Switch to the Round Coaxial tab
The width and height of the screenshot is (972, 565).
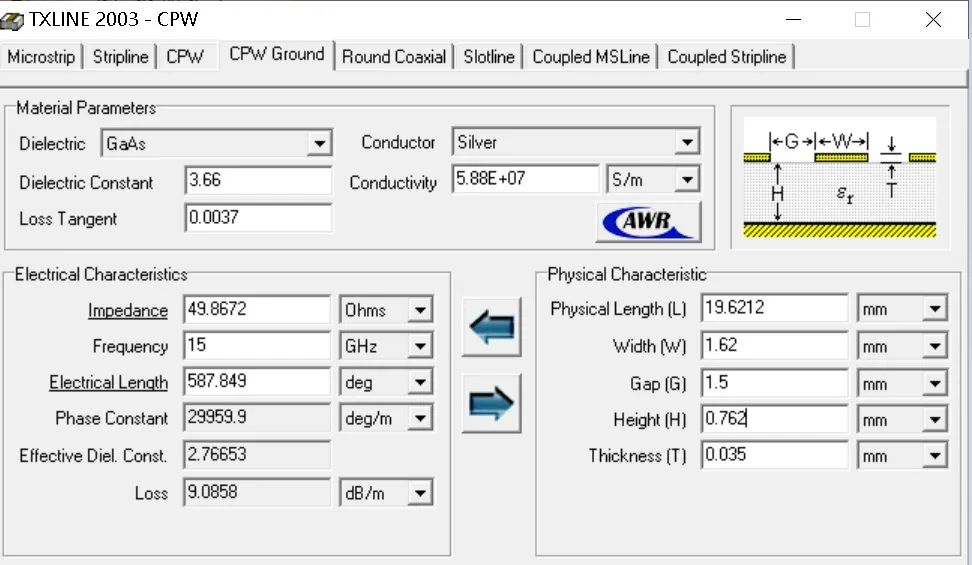click(394, 57)
